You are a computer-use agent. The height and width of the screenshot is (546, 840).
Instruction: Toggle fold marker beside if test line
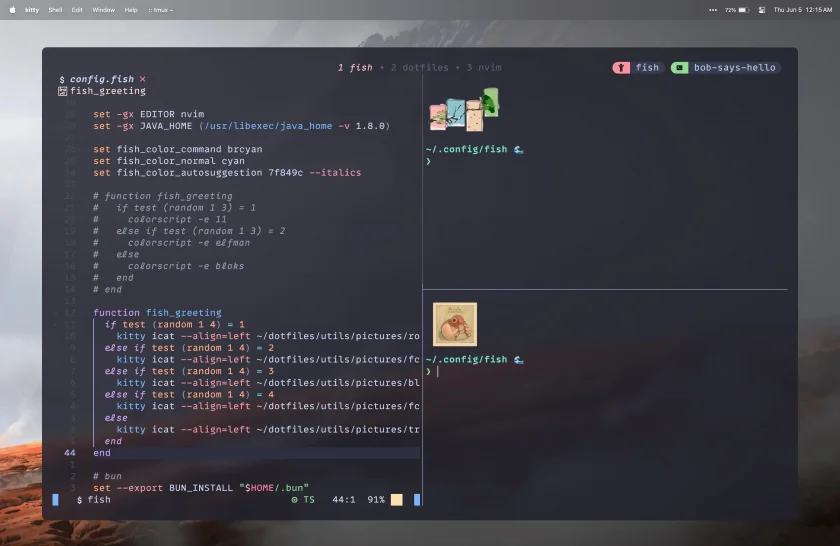56,325
